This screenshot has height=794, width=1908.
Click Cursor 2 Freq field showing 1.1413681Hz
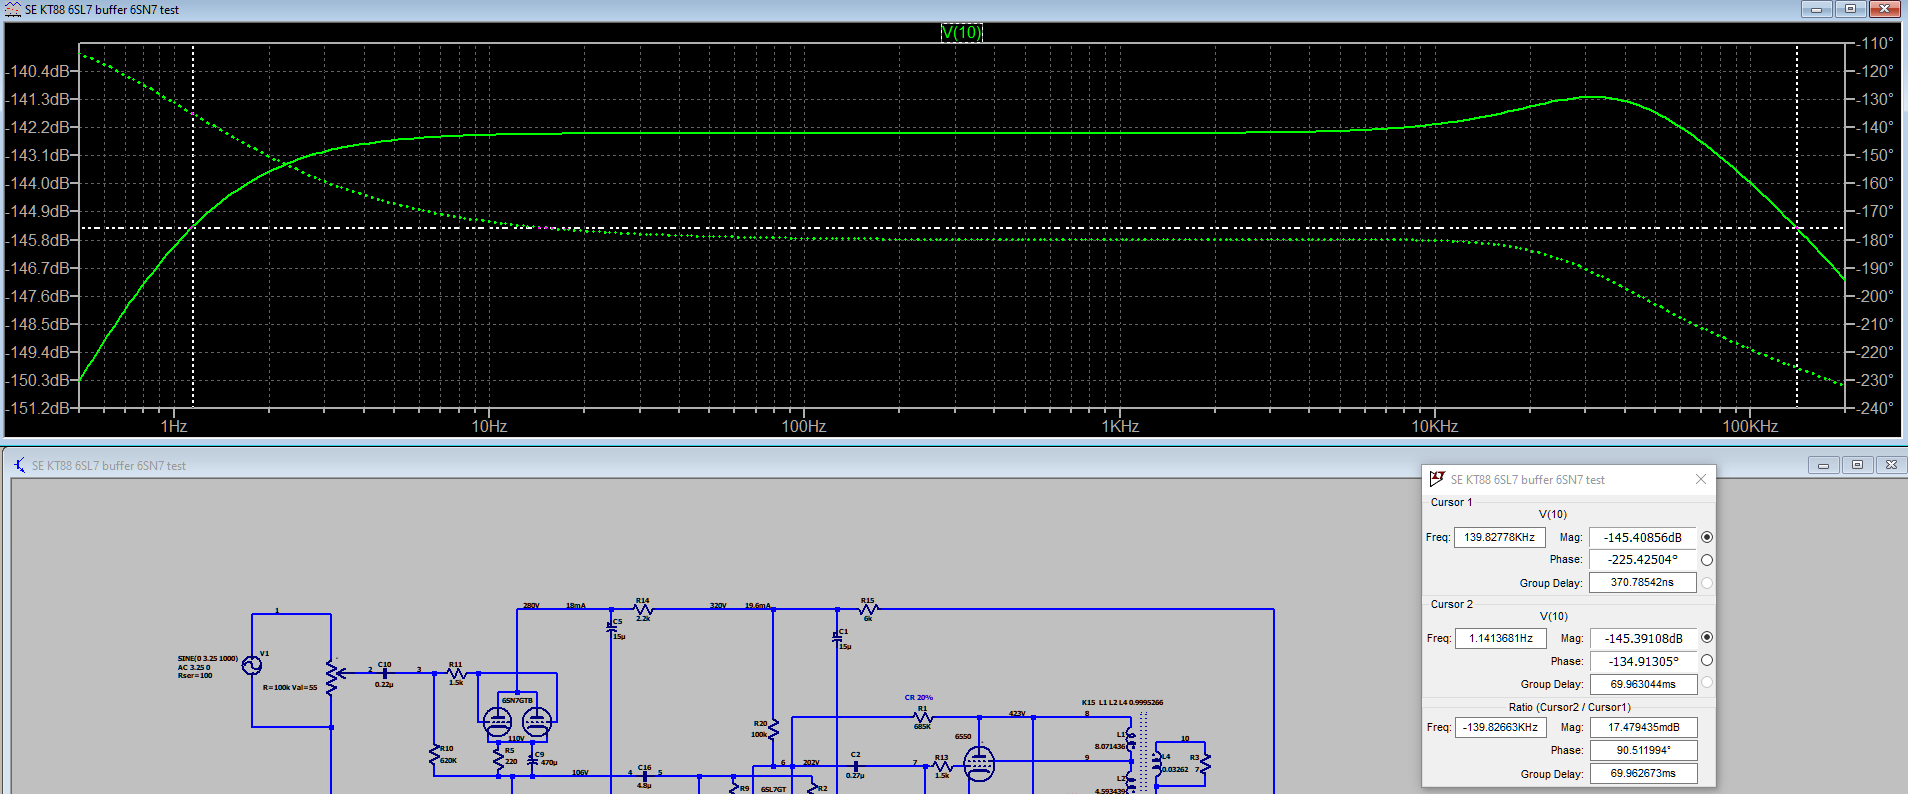(x=1500, y=638)
